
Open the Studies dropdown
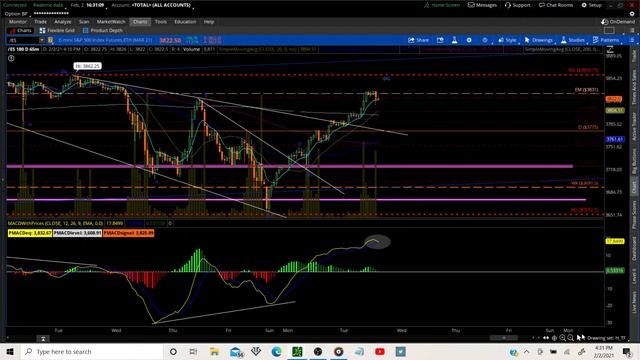(x=573, y=40)
